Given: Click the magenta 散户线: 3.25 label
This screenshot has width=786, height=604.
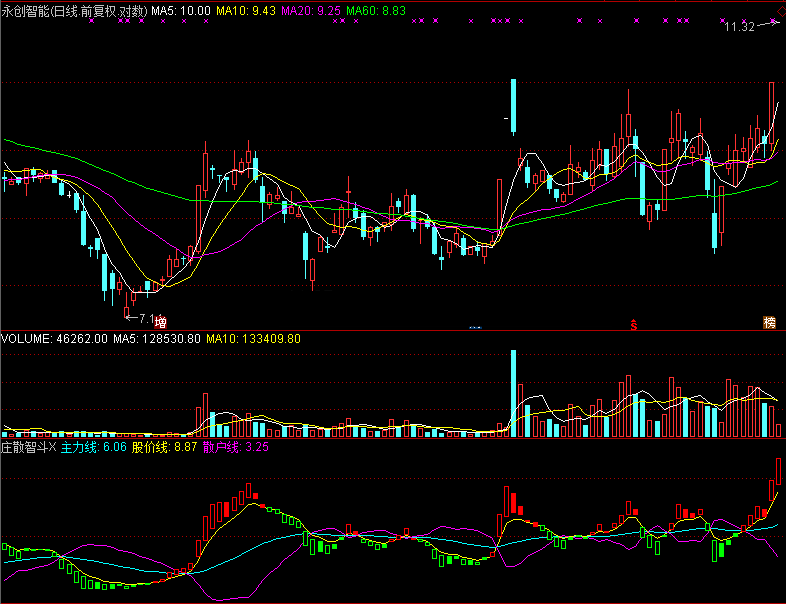Looking at the screenshot, I should pyautogui.click(x=236, y=447).
